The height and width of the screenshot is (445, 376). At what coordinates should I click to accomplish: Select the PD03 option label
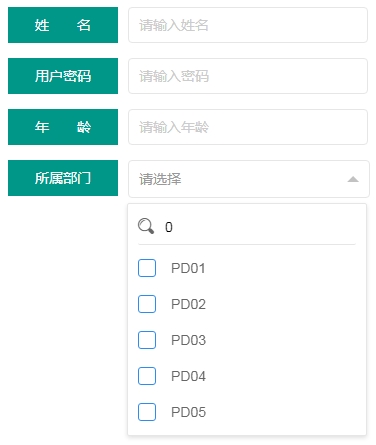click(188, 340)
